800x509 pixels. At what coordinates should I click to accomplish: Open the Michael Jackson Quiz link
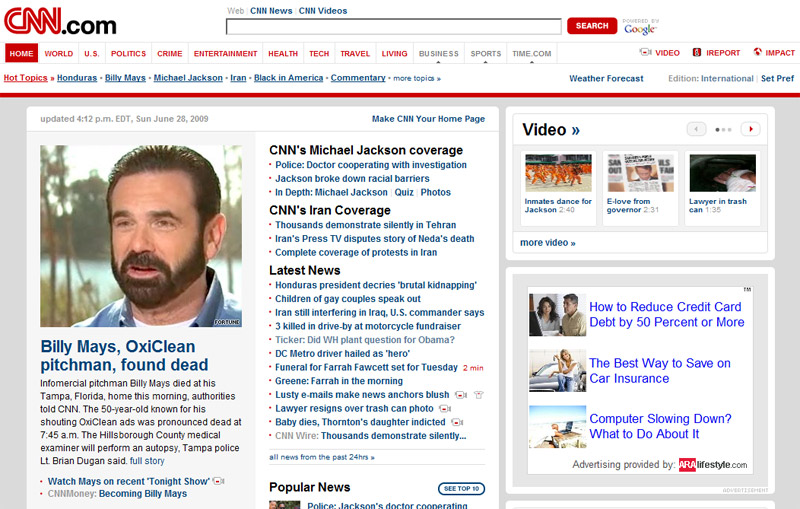(404, 192)
